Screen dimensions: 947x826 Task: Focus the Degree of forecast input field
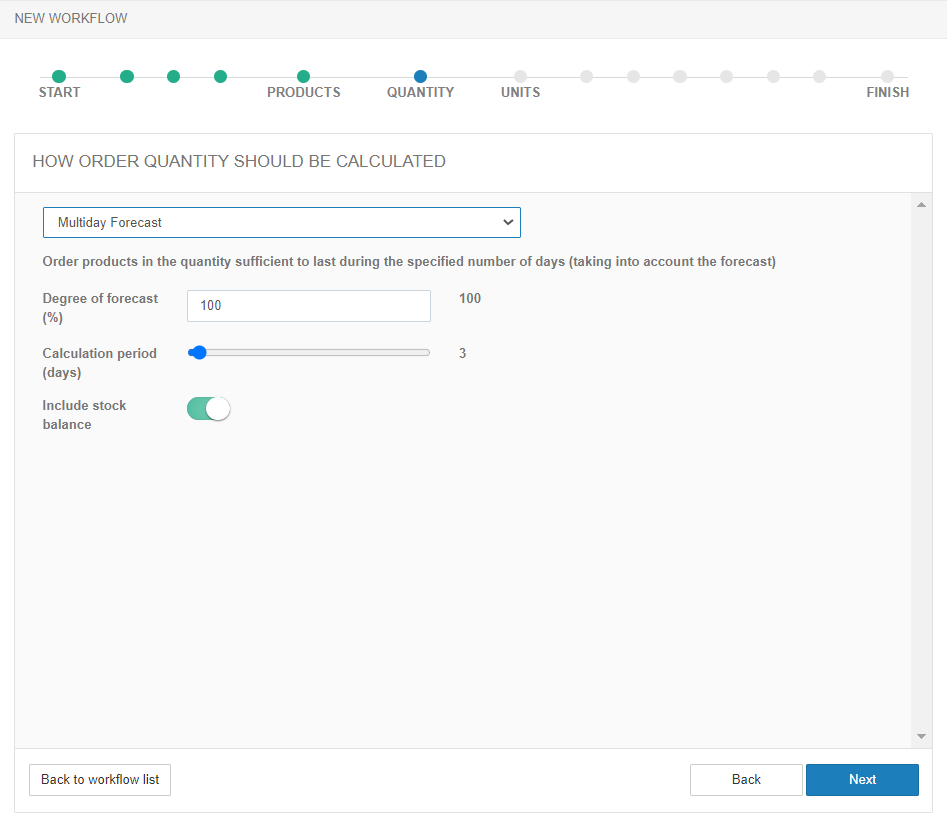(308, 306)
